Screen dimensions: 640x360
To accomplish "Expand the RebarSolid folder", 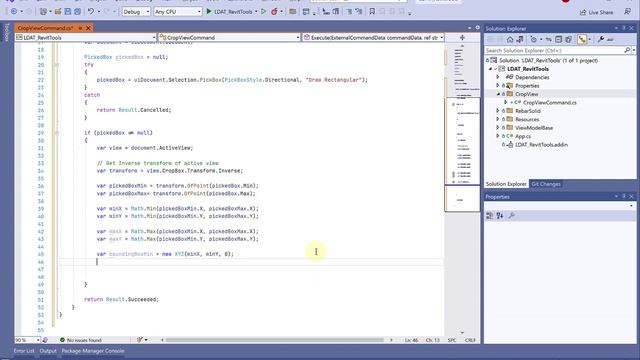I will click(x=498, y=111).
